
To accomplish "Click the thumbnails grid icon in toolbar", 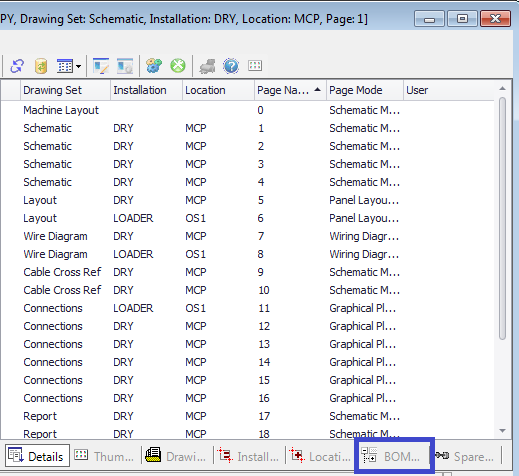I will (255, 65).
